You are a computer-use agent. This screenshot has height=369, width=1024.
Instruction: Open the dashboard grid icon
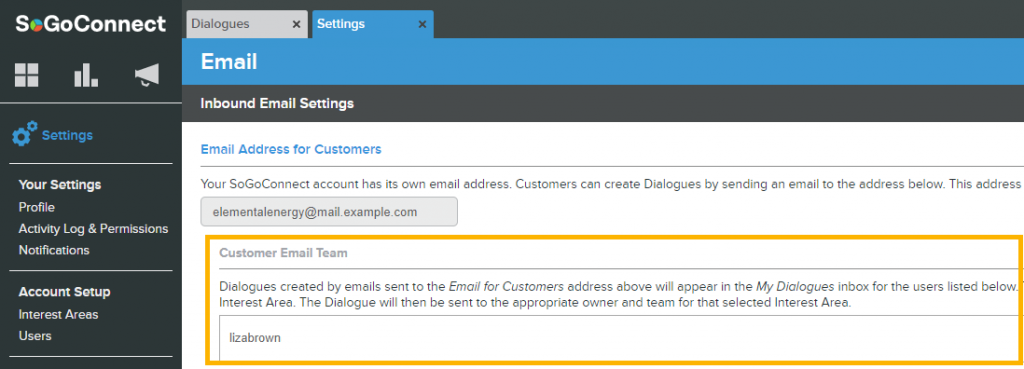pos(27,76)
